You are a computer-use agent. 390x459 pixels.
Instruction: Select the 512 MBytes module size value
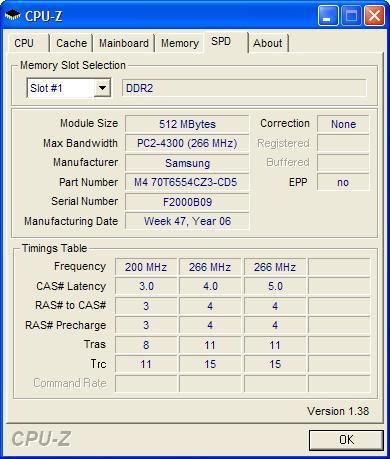(x=187, y=124)
